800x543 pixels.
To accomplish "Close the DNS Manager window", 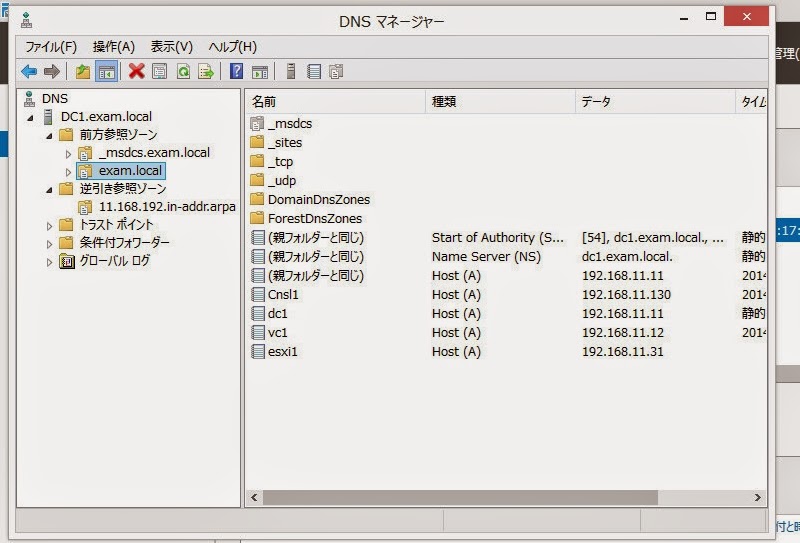I will tap(746, 17).
